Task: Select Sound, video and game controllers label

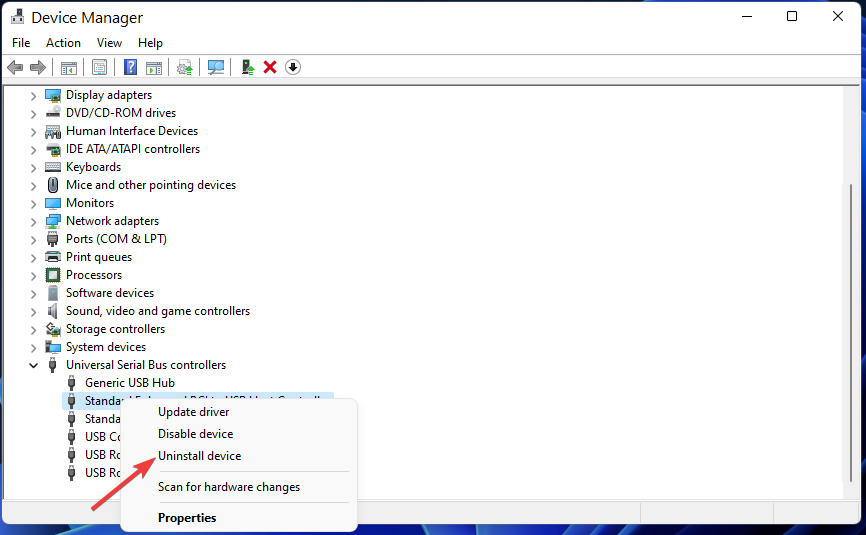Action: 157,311
